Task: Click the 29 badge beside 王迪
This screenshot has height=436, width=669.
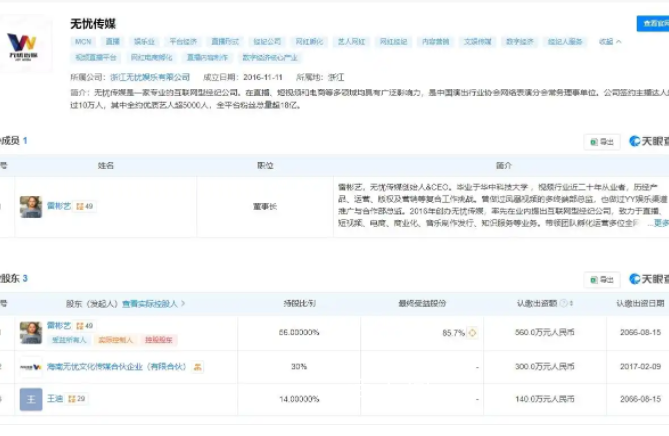Action: (x=77, y=399)
